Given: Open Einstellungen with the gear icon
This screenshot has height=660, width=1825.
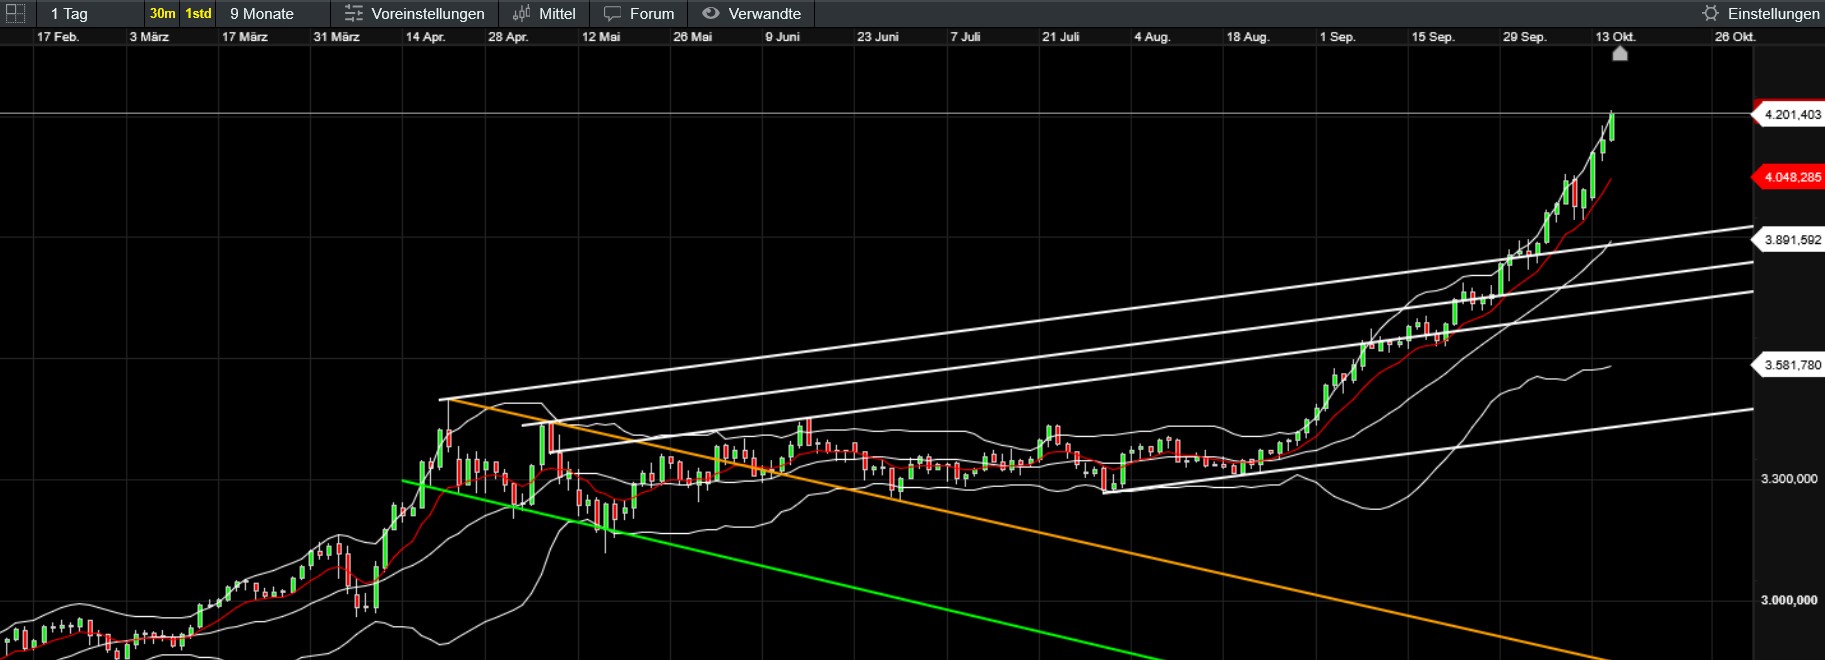Looking at the screenshot, I should (1710, 13).
